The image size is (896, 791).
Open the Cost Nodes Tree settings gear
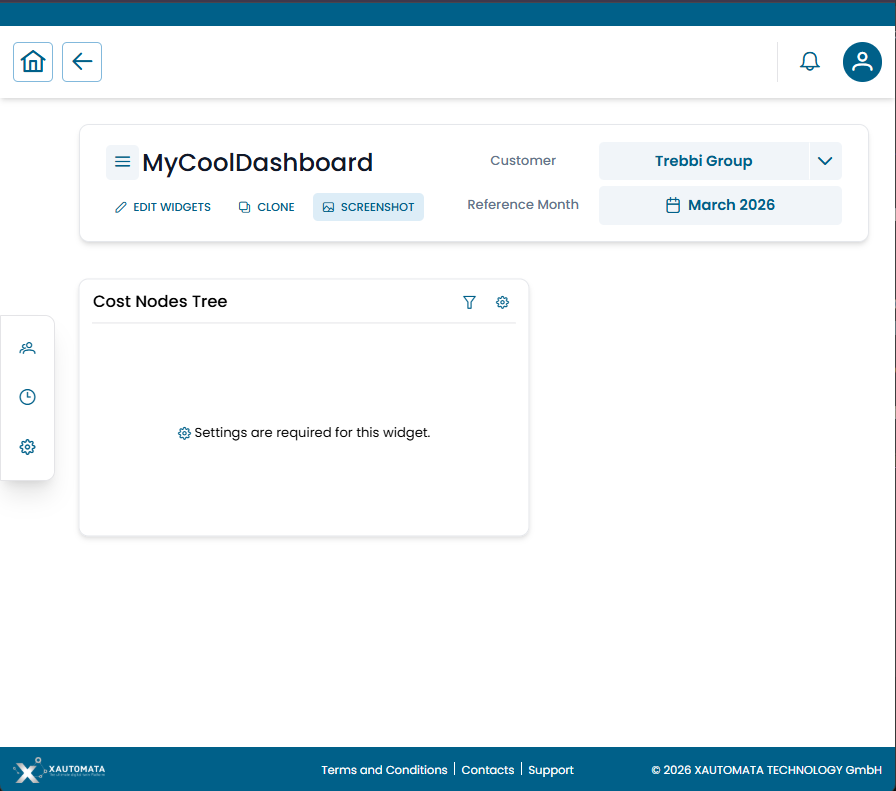502,302
